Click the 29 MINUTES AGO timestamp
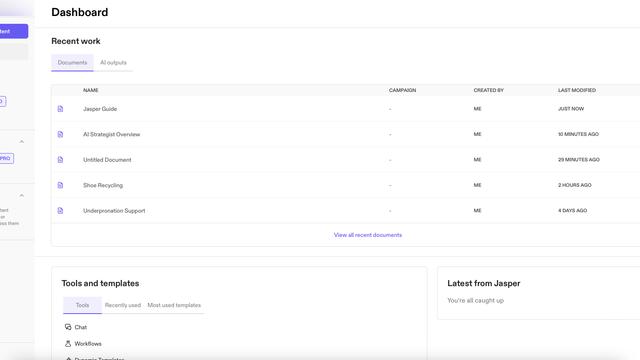 [579, 160]
